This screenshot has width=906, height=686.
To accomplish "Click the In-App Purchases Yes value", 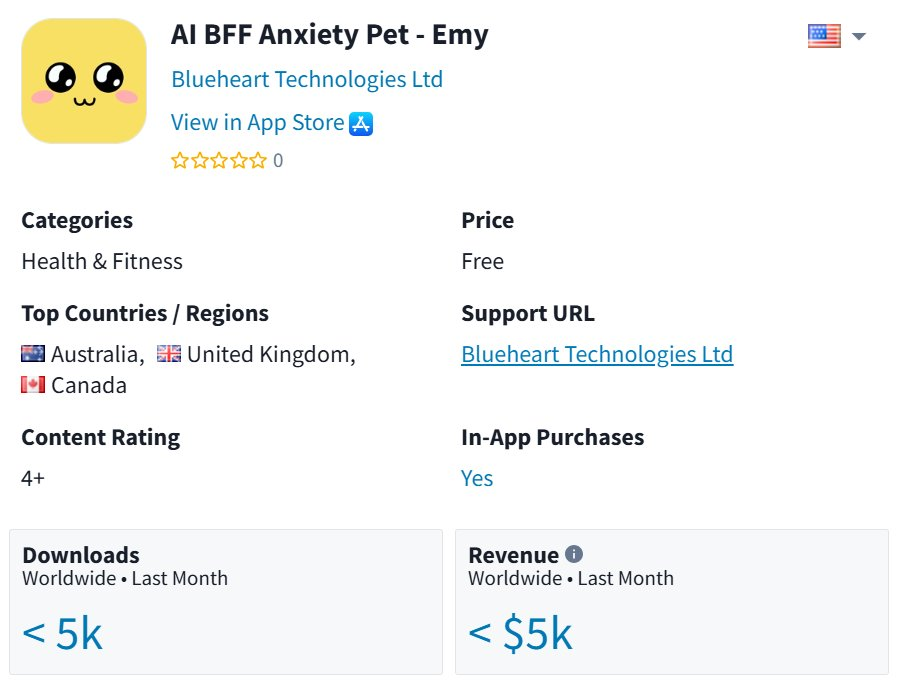I will tap(477, 478).
